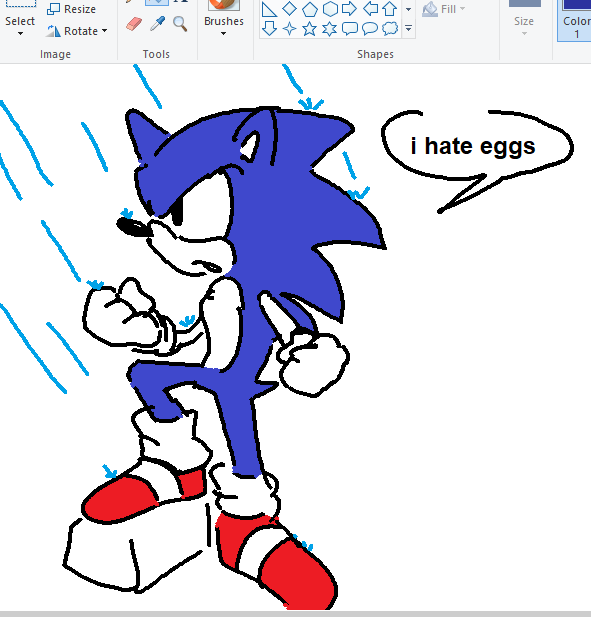Select the diamond shape
Image resolution: width=591 pixels, height=617 pixels.
(289, 8)
